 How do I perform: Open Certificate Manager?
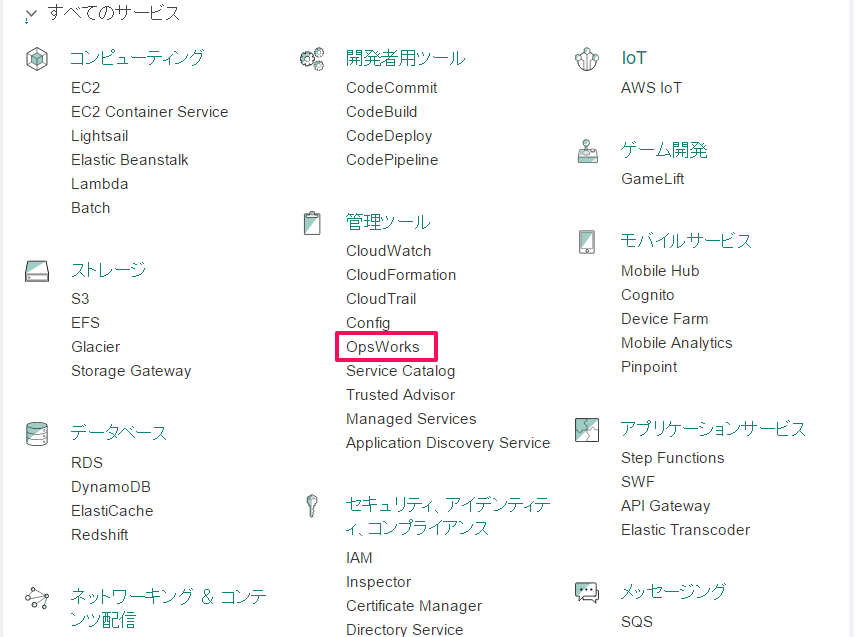414,606
